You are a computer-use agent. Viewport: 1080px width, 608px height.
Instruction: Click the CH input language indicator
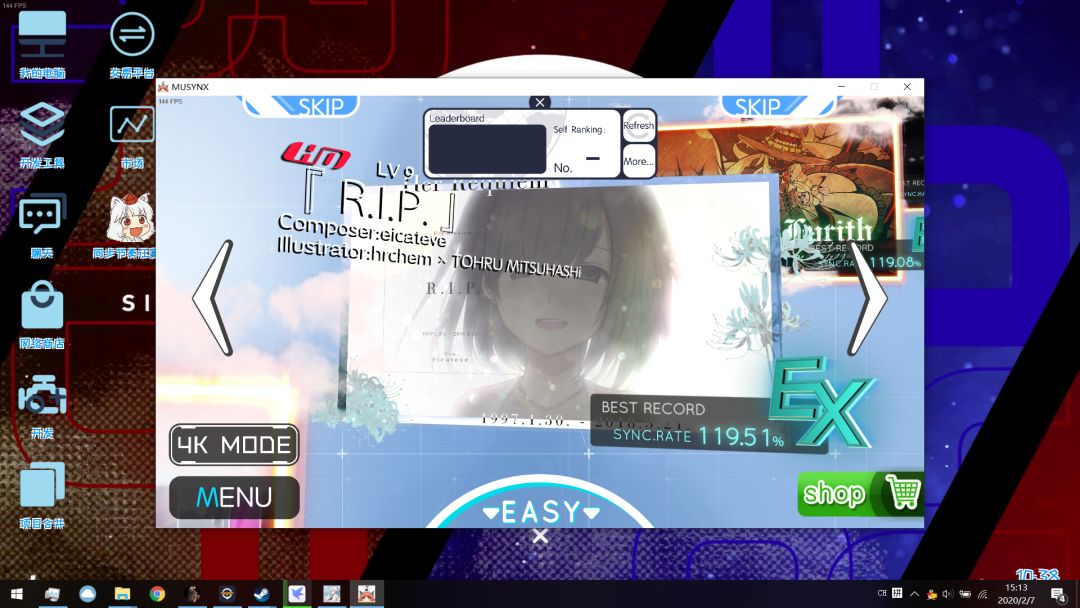(x=882, y=594)
